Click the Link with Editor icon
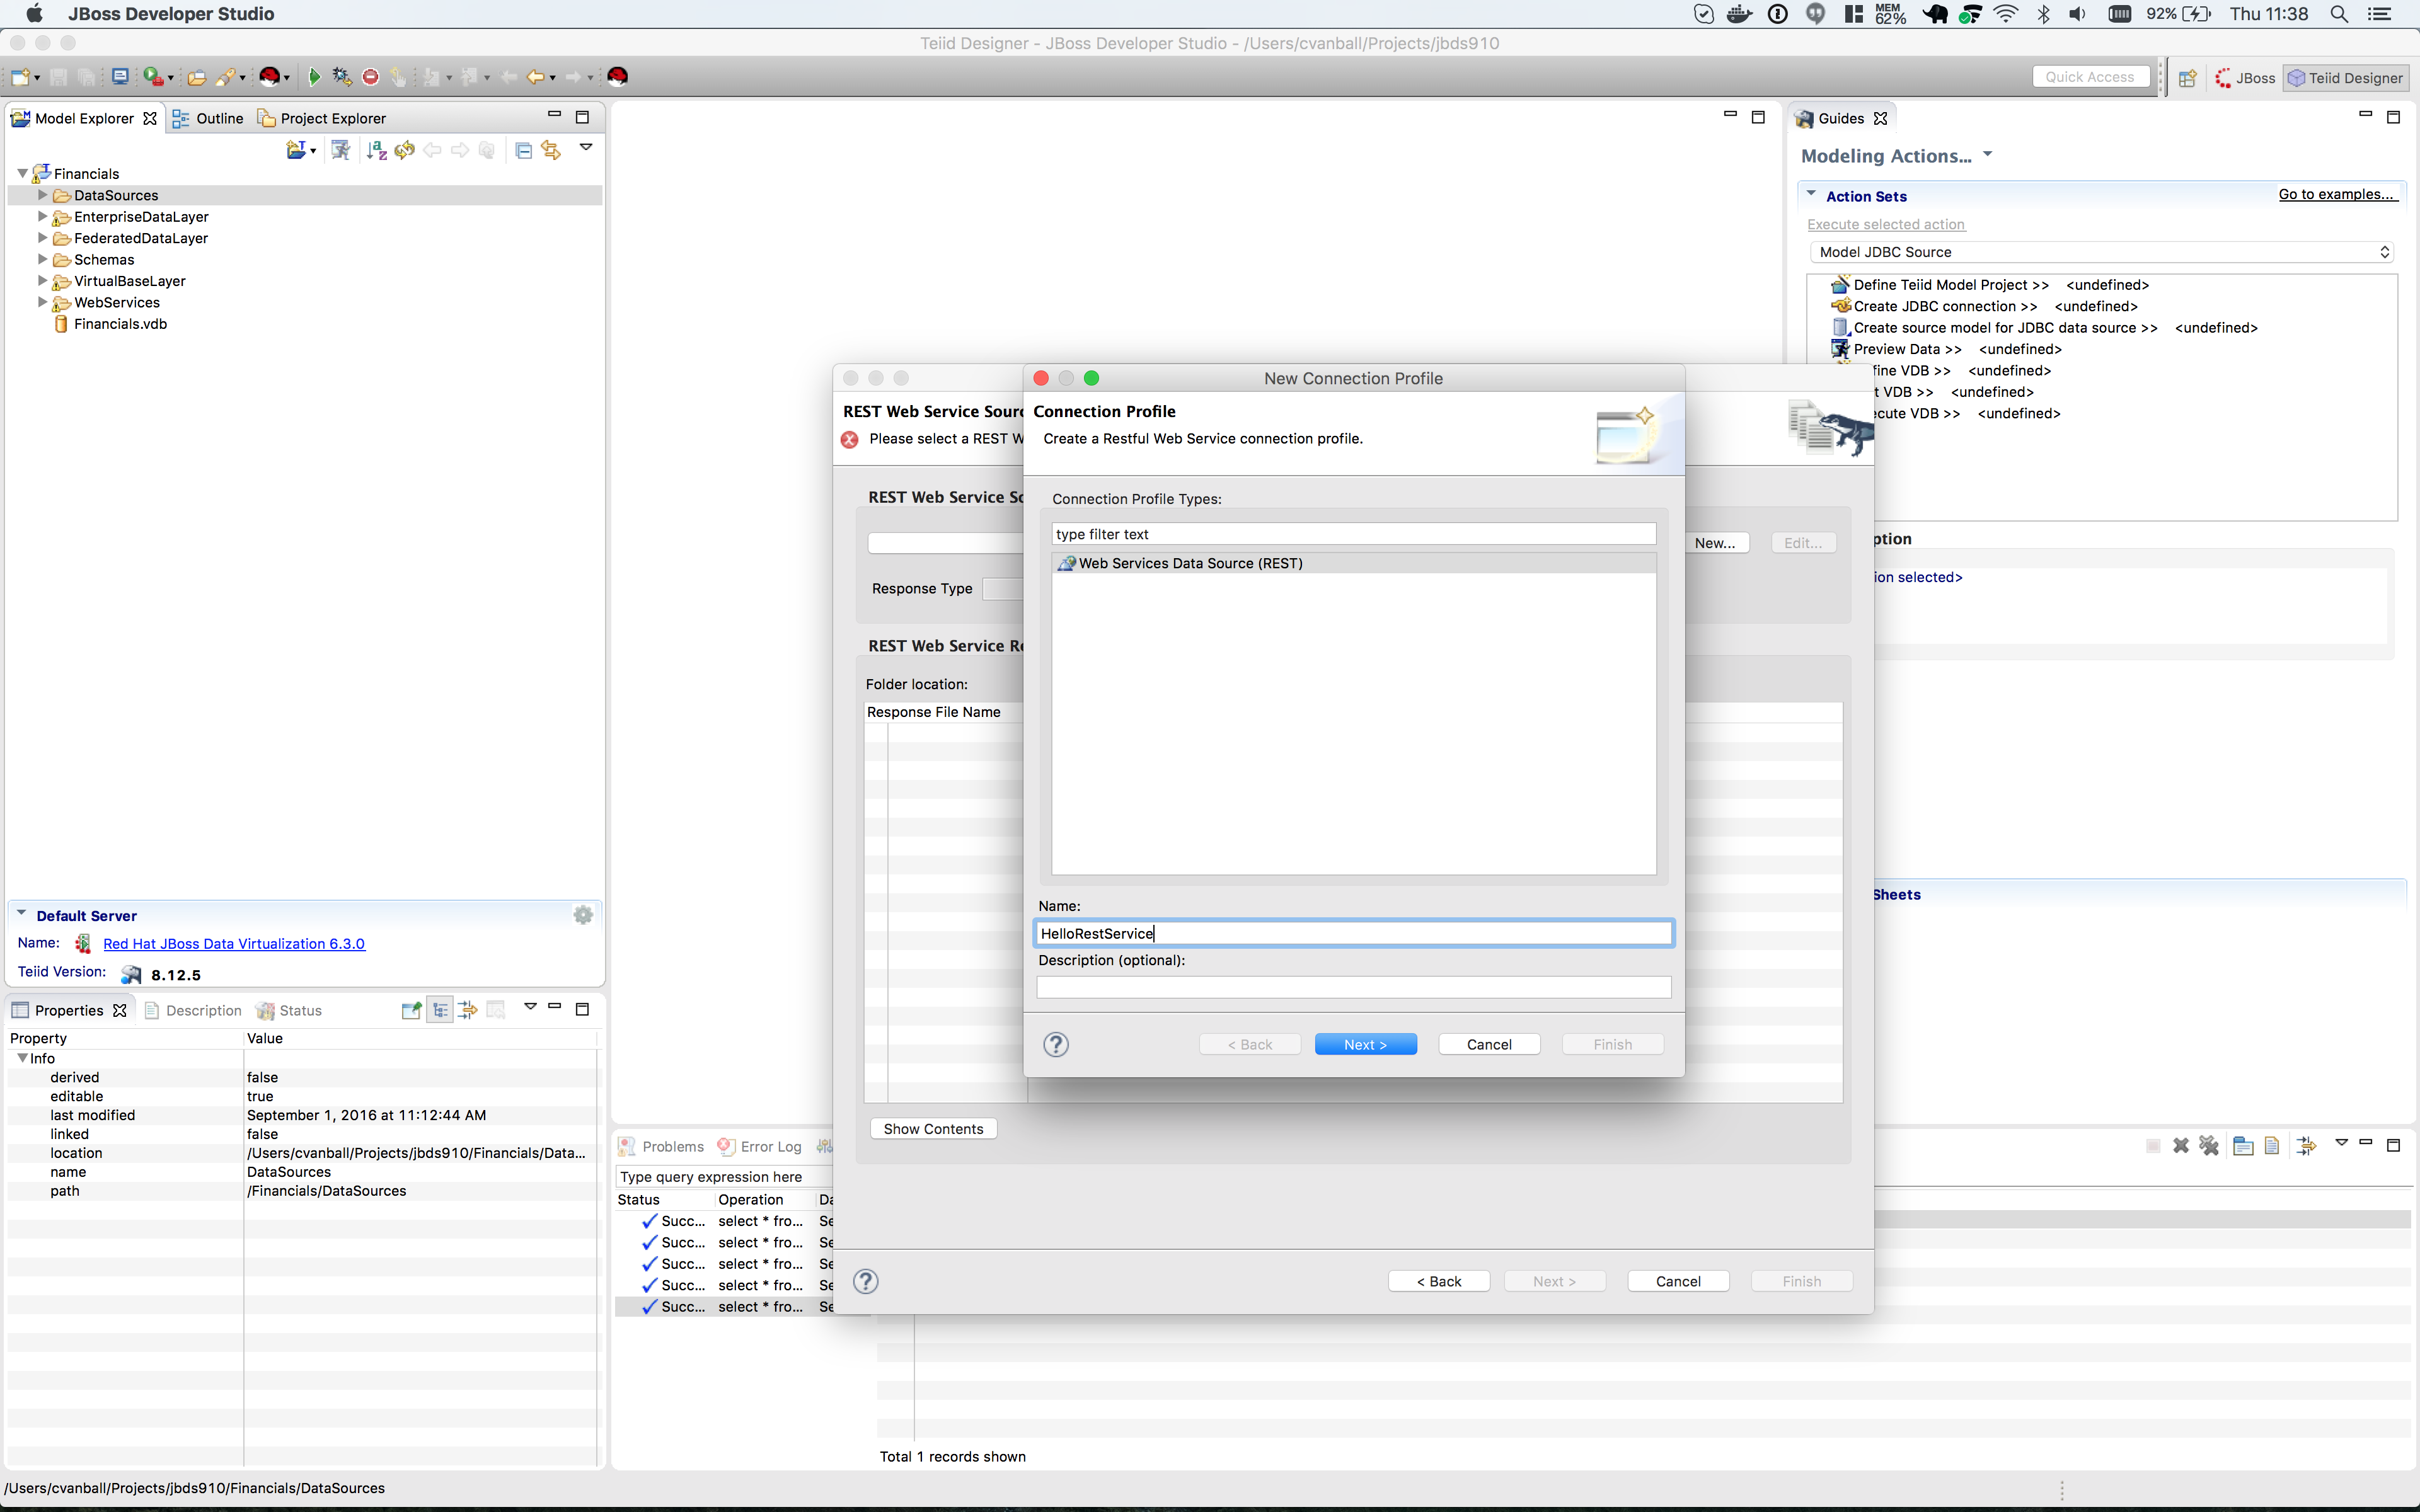2420x1512 pixels. (551, 150)
